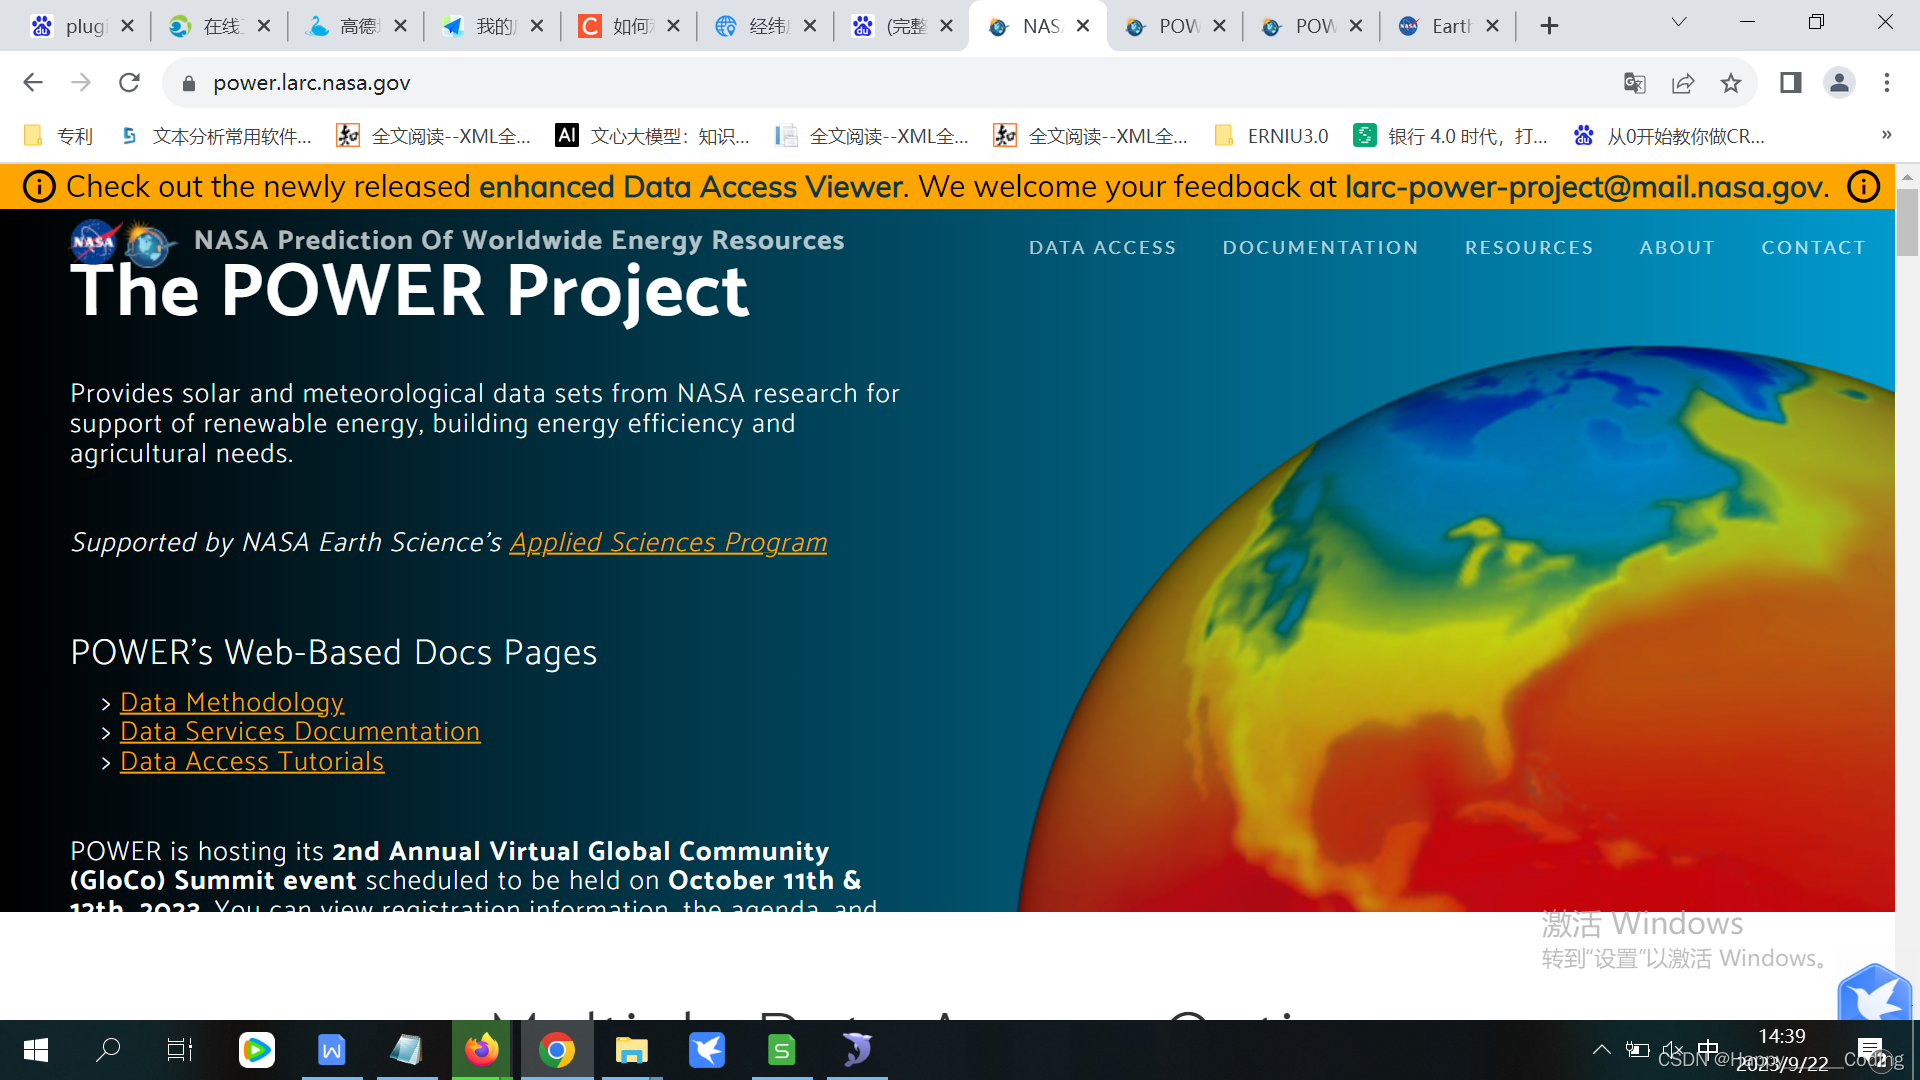1920x1080 pixels.
Task: Open the CONTACT menu item
Action: [x=1813, y=247]
